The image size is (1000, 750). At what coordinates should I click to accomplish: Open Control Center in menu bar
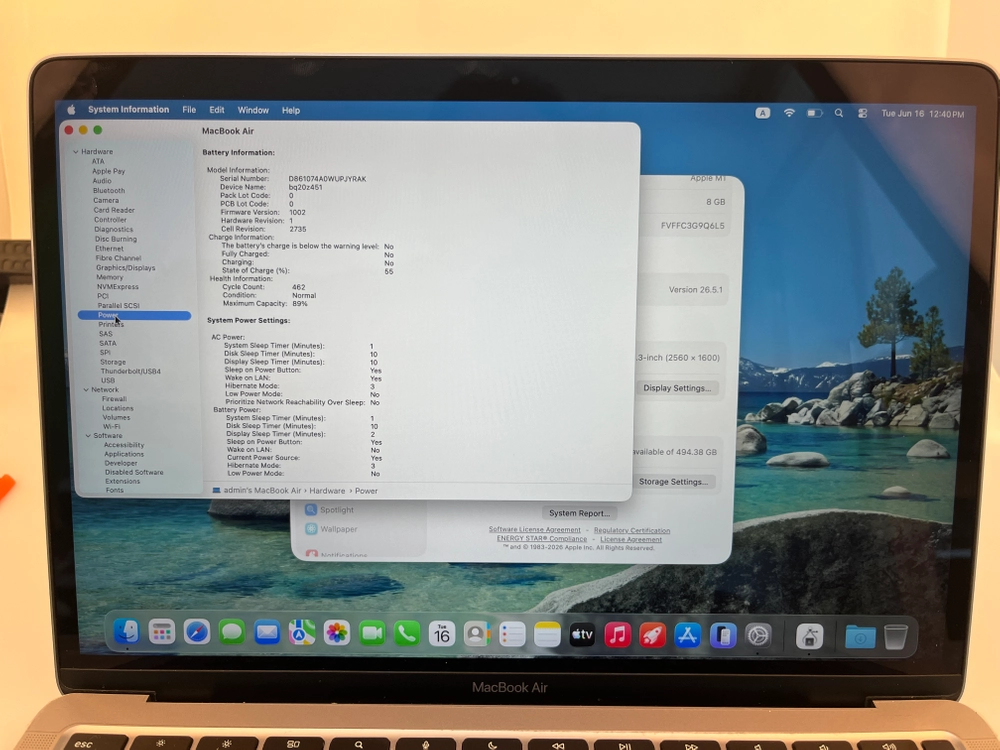[x=862, y=114]
